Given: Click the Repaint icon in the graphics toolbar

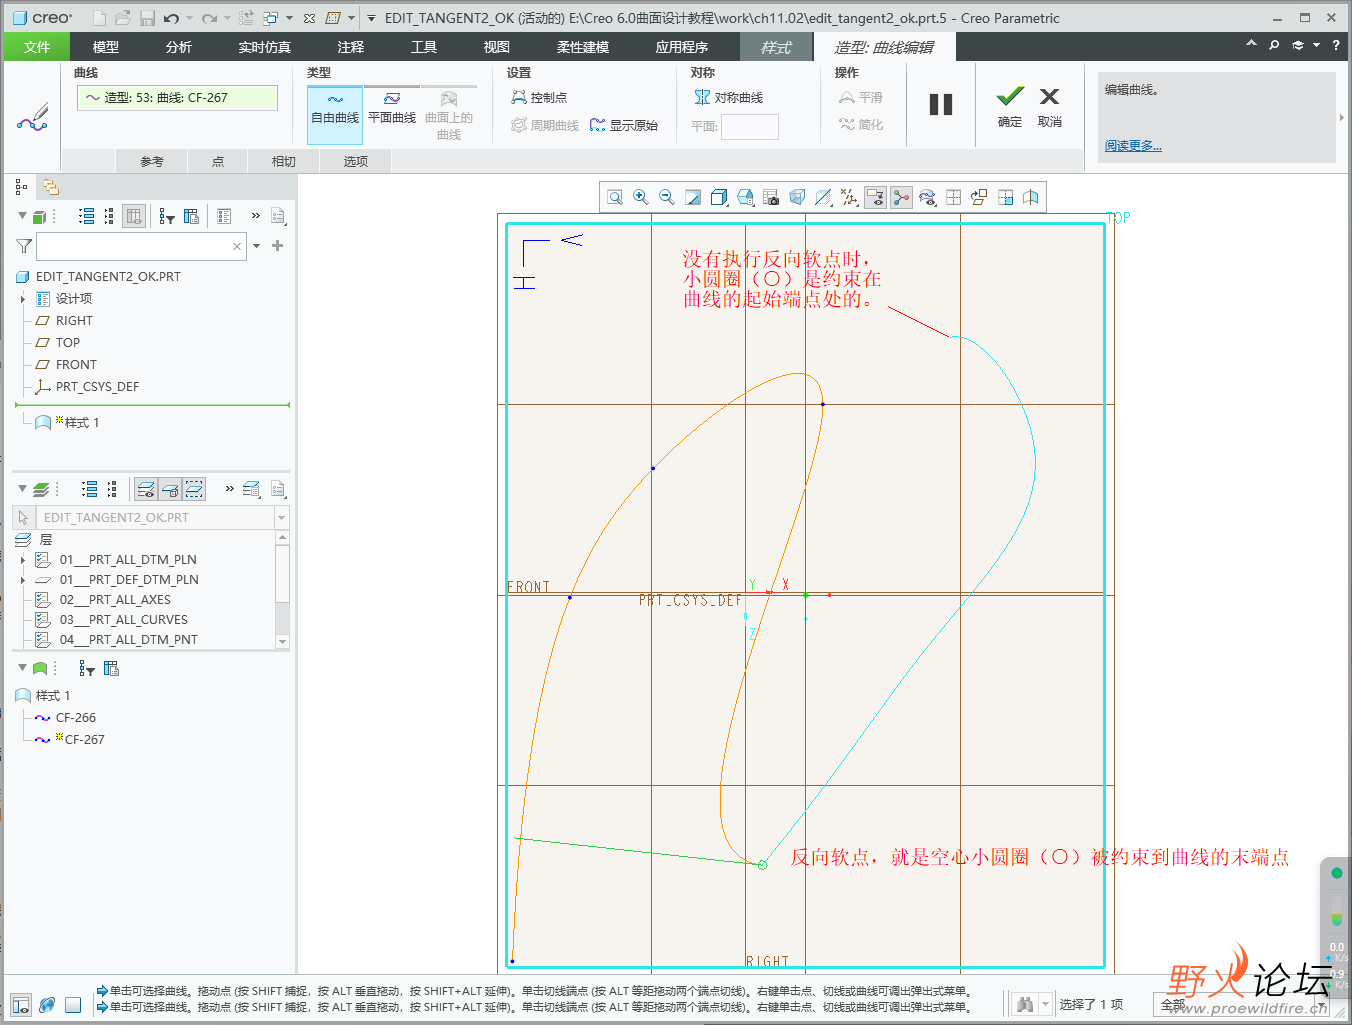Looking at the screenshot, I should pos(693,197).
